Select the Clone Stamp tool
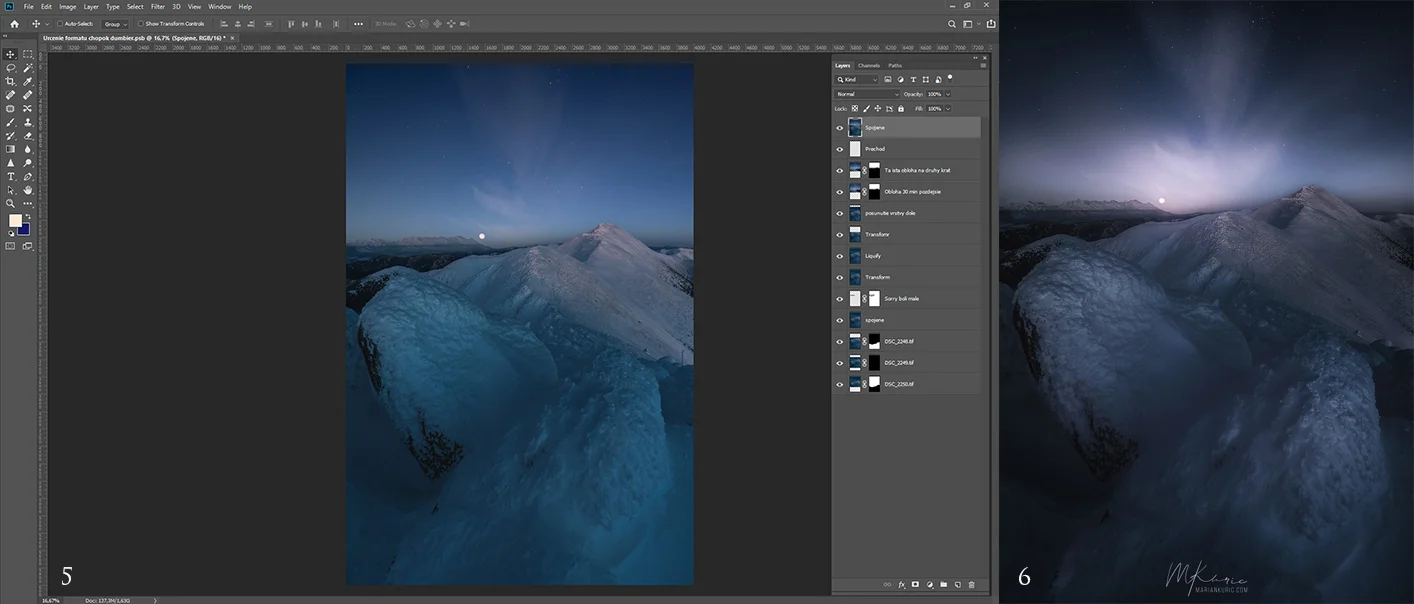The width and height of the screenshot is (1414, 604). (28, 122)
